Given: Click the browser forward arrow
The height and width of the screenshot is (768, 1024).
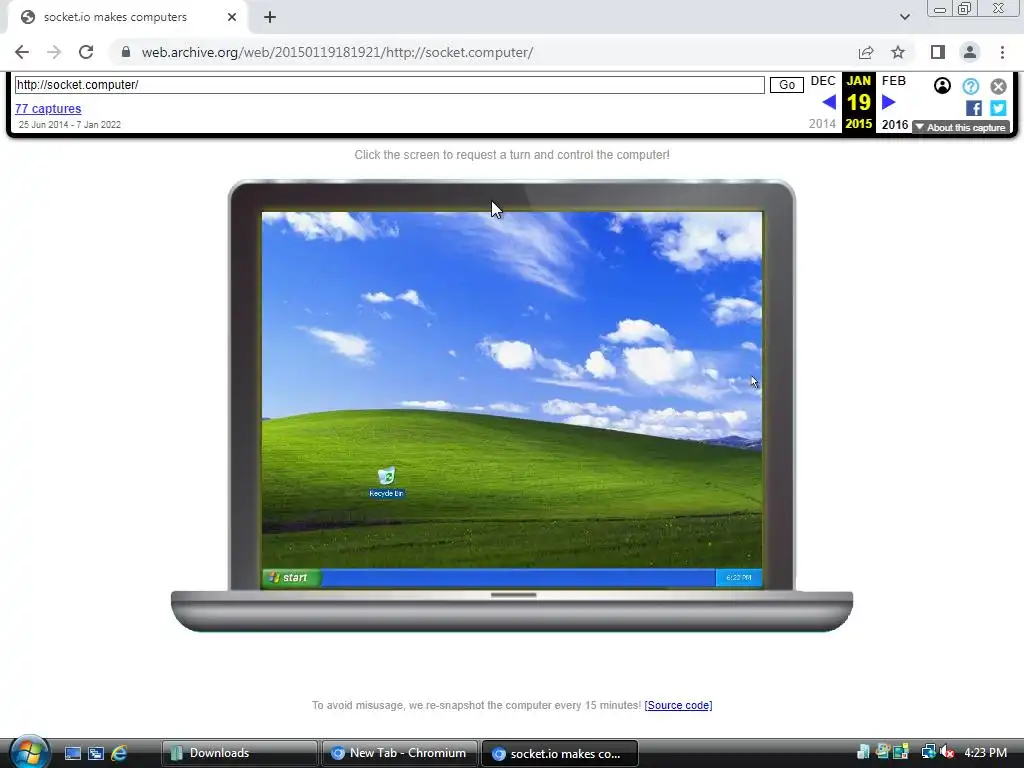Looking at the screenshot, I should (54, 52).
